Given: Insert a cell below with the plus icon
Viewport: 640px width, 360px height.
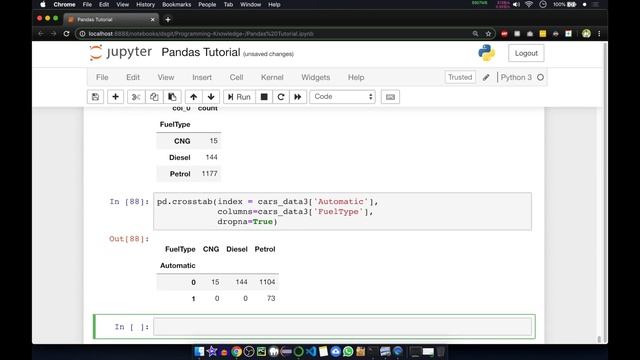Looking at the screenshot, I should tap(116, 97).
